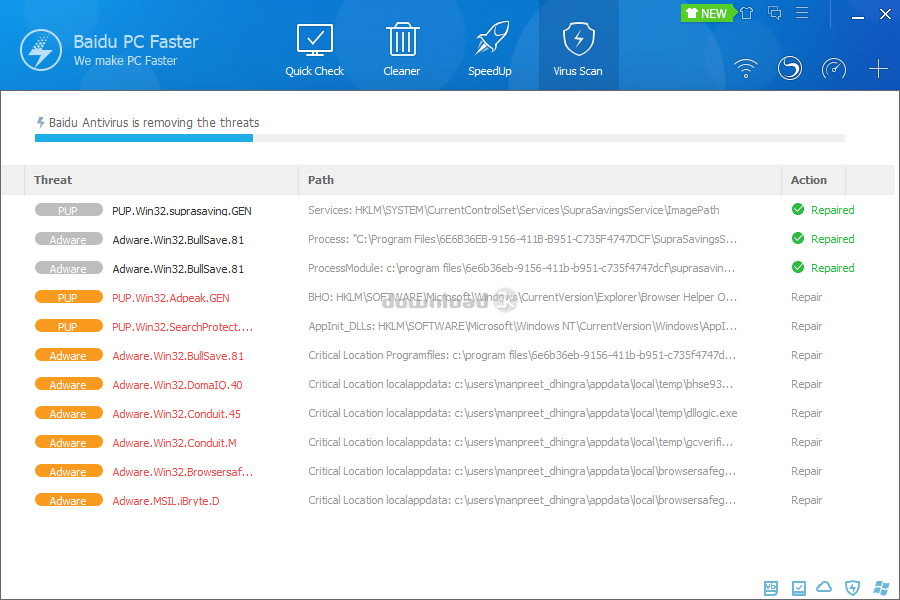The height and width of the screenshot is (600, 900).
Task: Click the BHO registry path text
Action: (522, 297)
